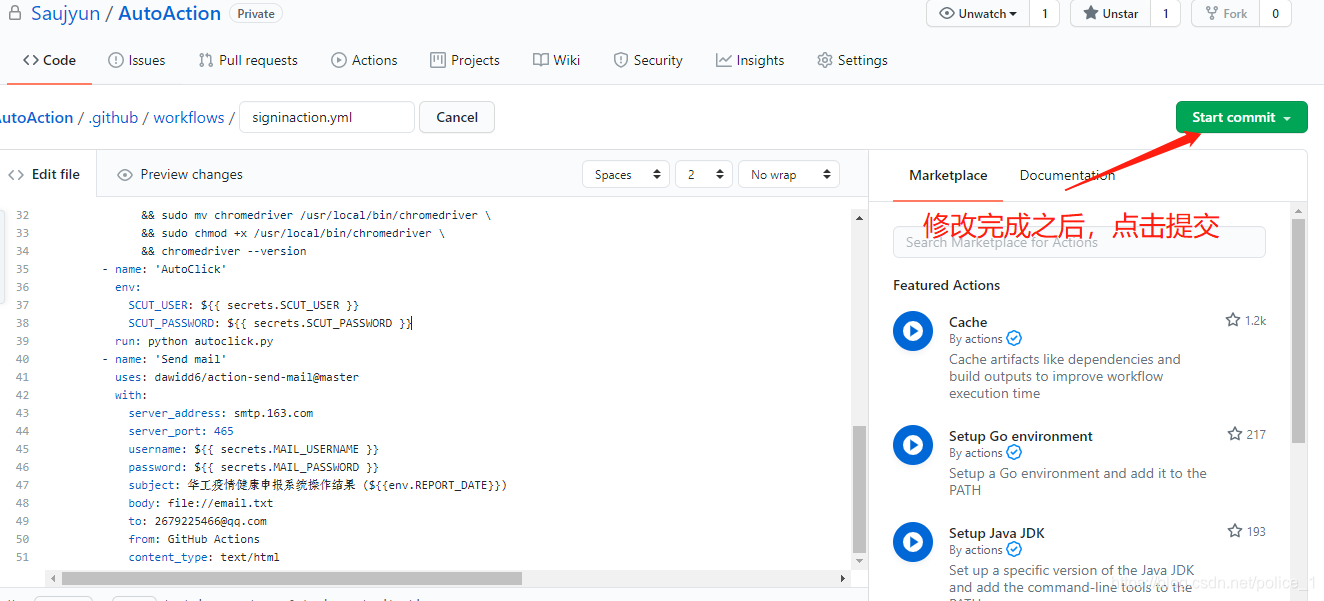Click the Pull requests branch icon
1324x601 pixels.
(206, 60)
